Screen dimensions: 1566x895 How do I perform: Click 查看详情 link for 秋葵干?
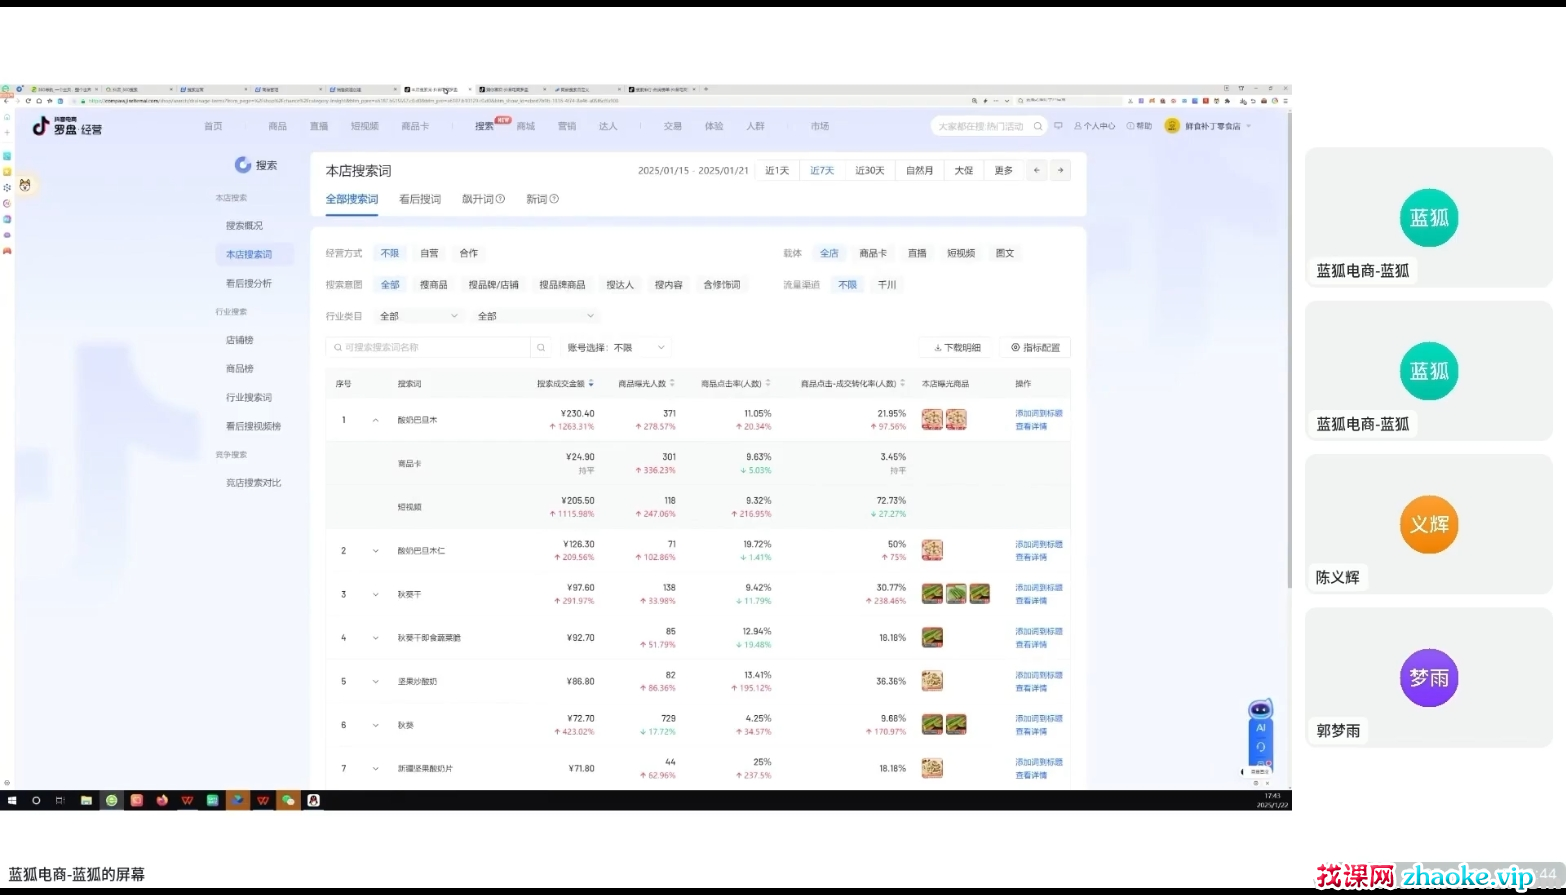(1031, 601)
